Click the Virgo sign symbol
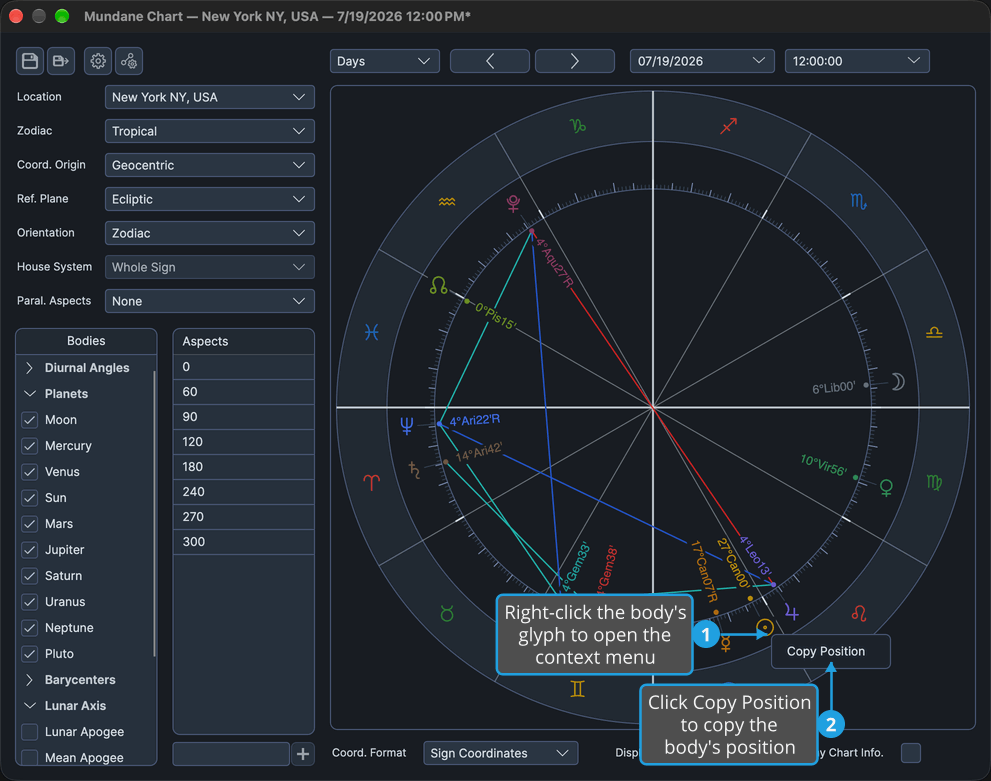The height and width of the screenshot is (781, 991). [x=934, y=483]
